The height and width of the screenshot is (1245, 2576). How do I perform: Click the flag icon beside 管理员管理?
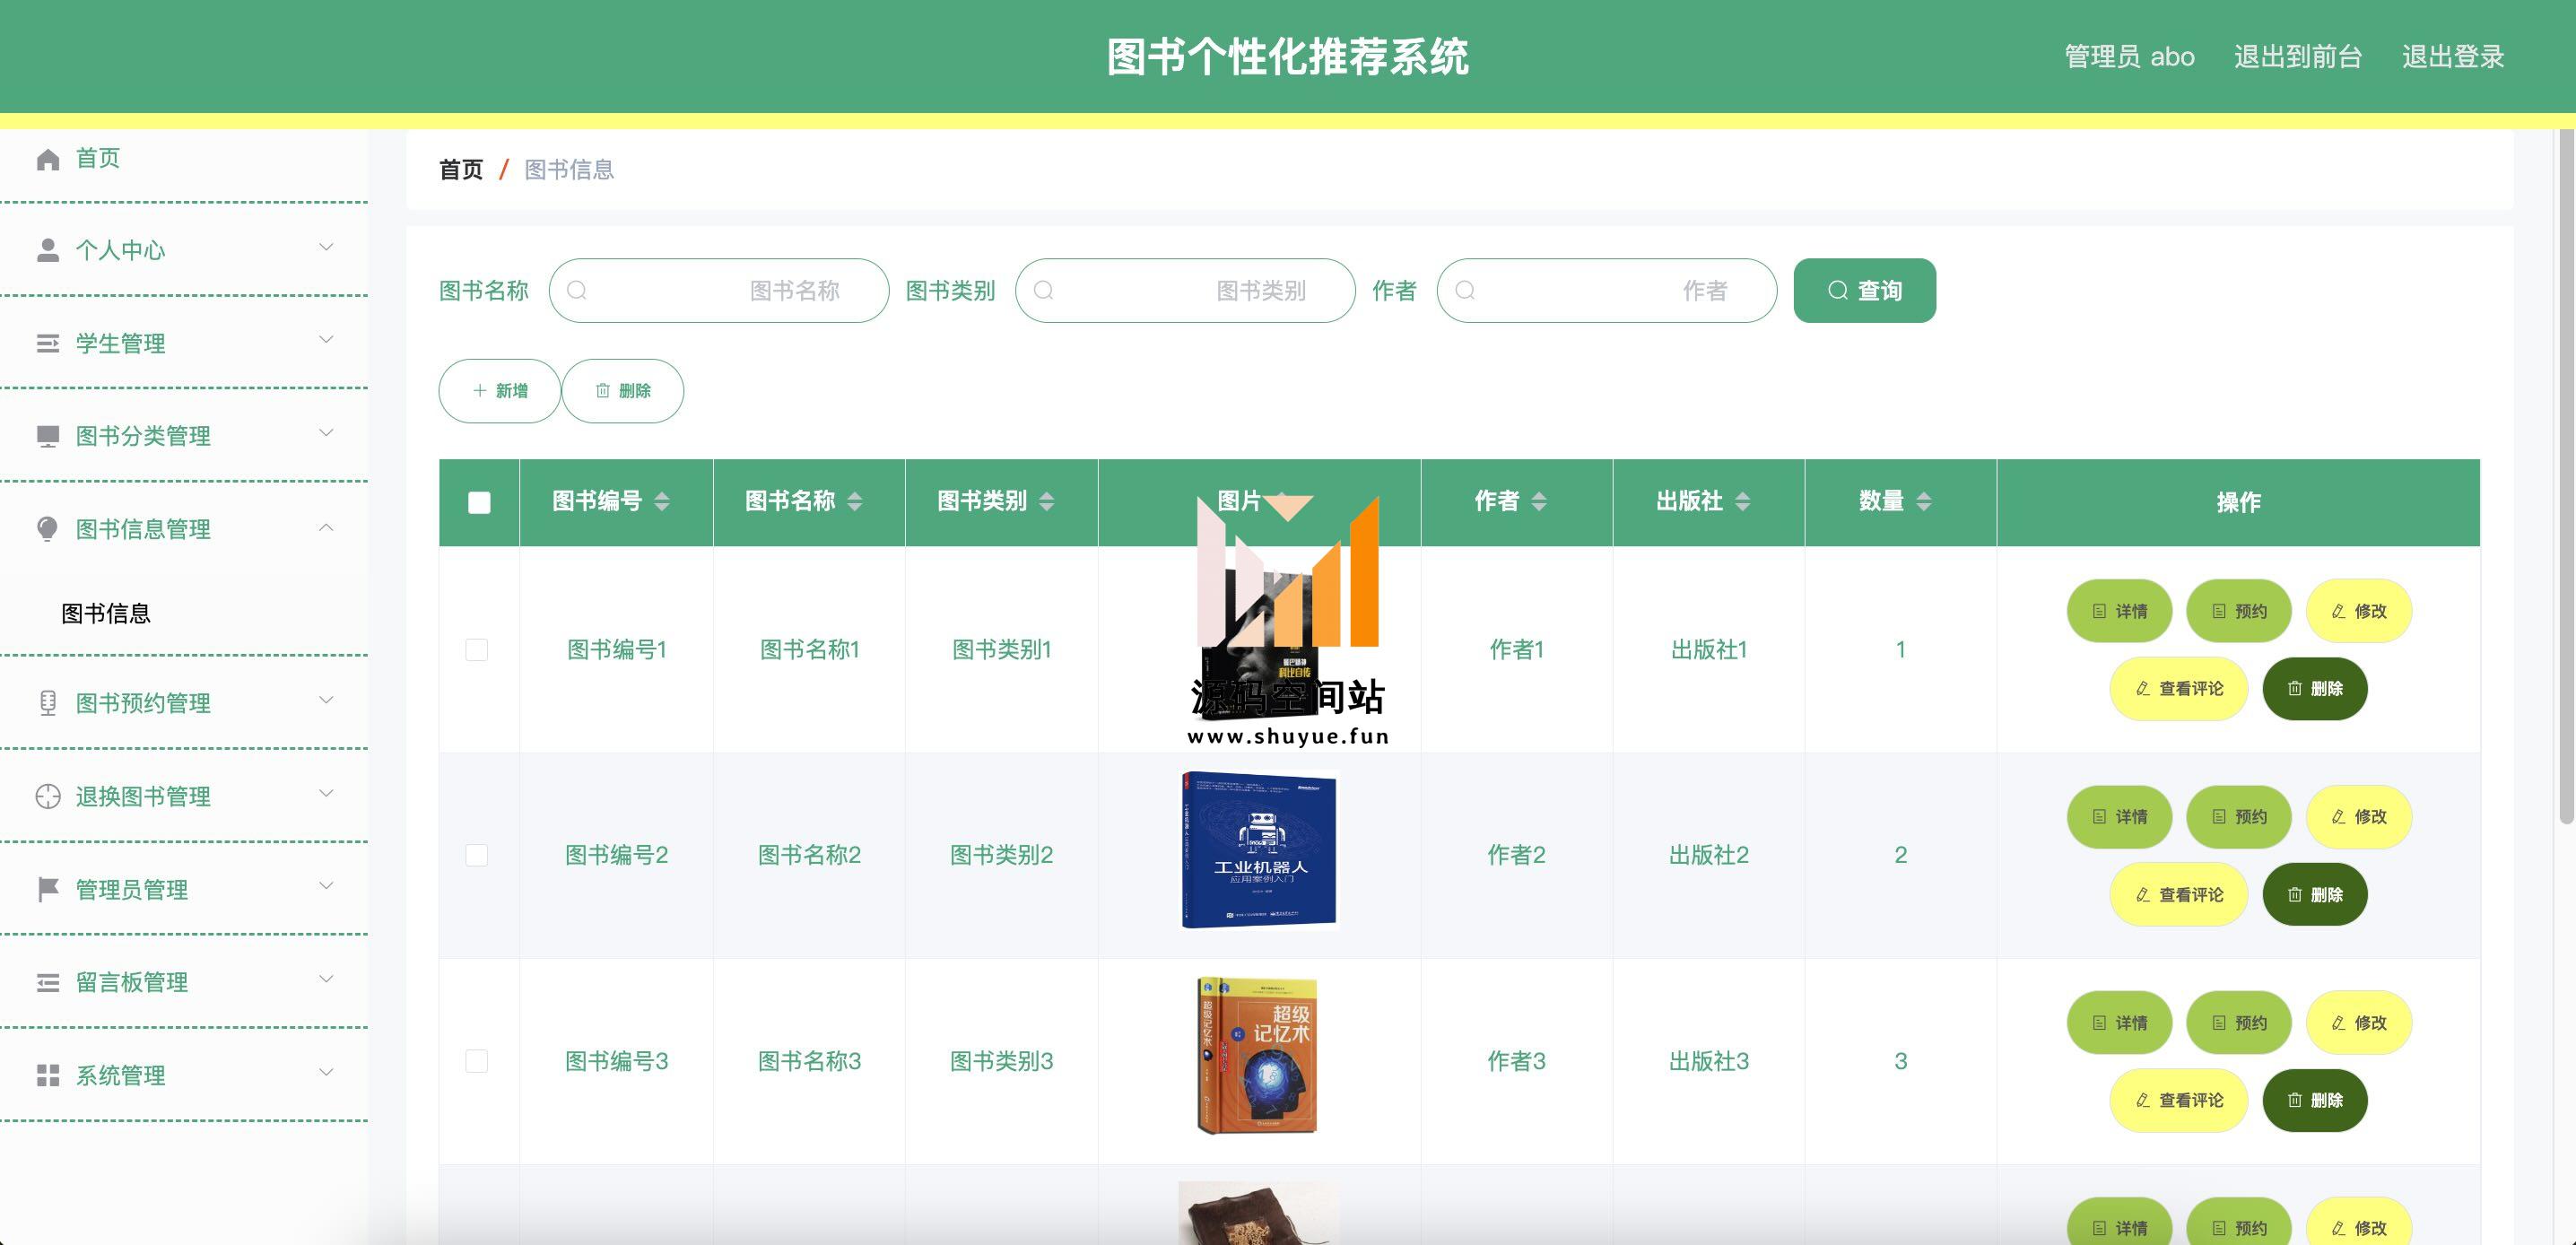[48, 889]
